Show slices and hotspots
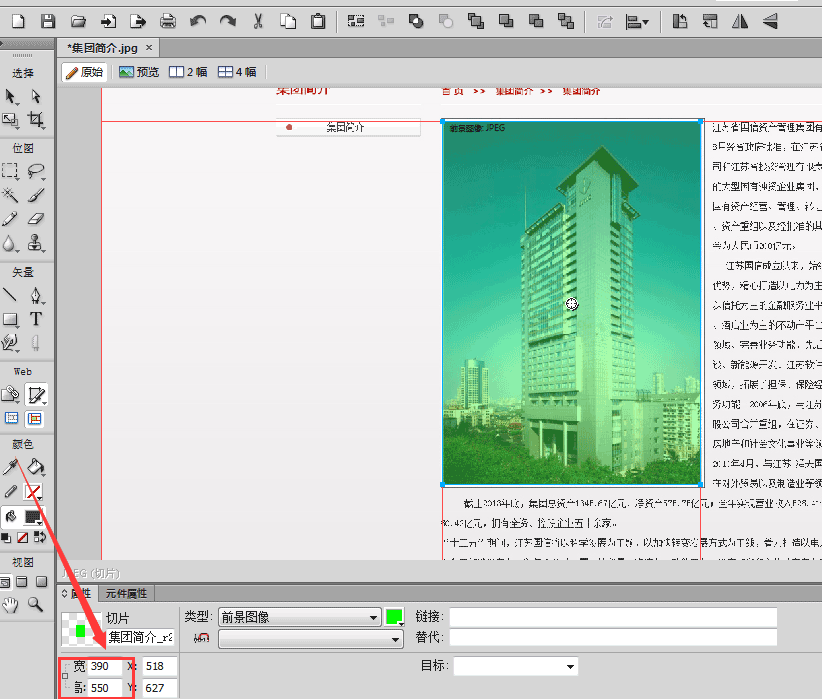 point(36,418)
